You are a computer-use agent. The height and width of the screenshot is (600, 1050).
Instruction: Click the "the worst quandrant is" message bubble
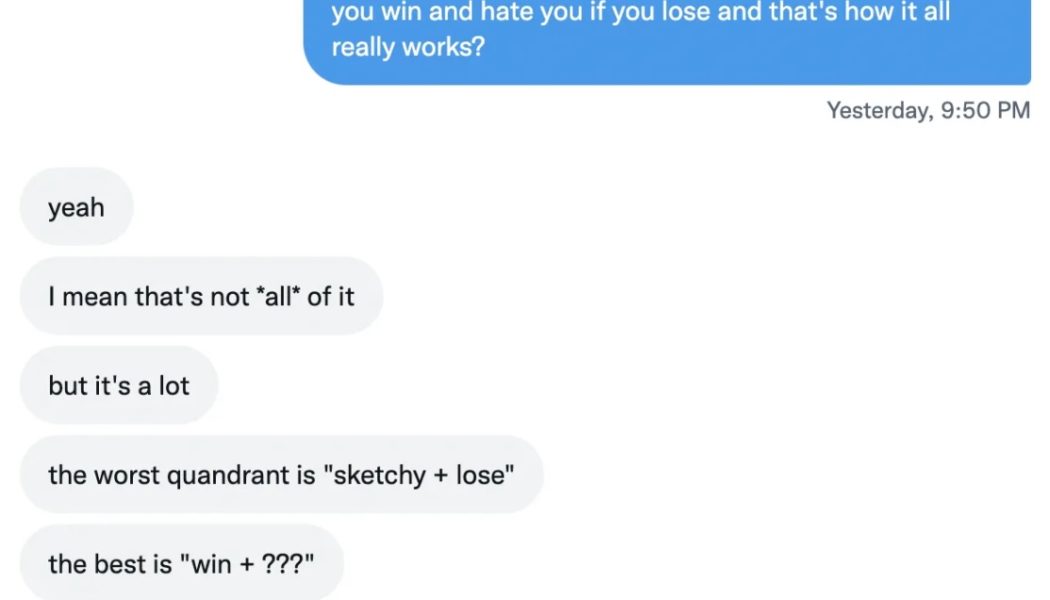click(x=281, y=474)
